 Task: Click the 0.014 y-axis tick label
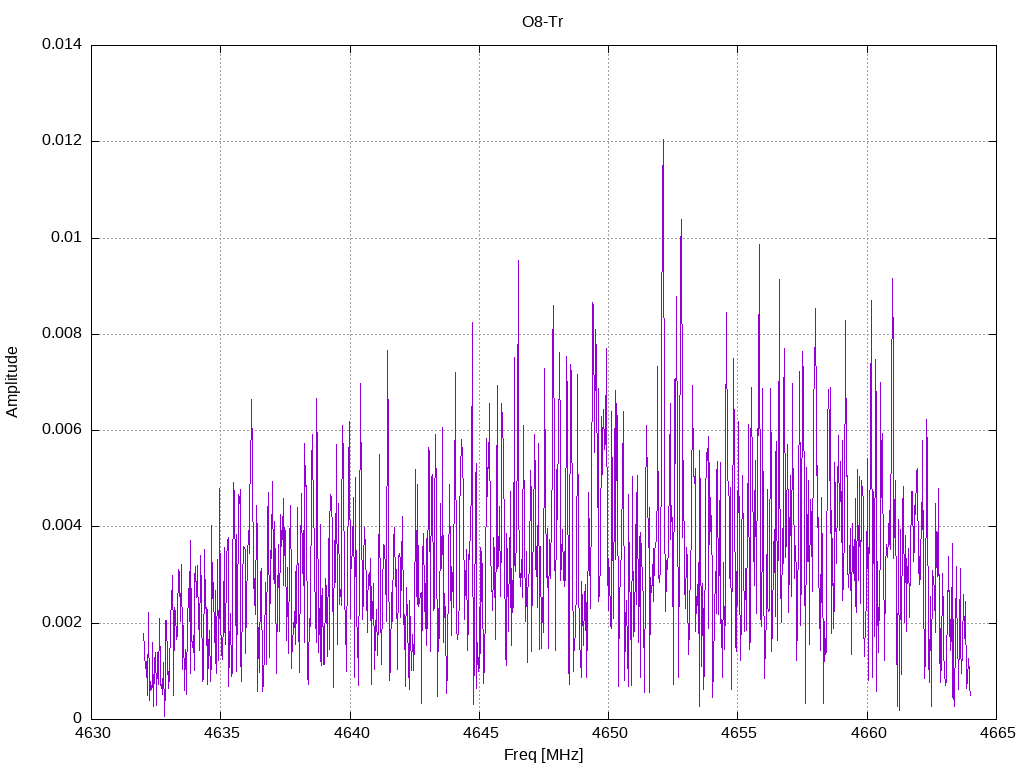tap(62, 44)
